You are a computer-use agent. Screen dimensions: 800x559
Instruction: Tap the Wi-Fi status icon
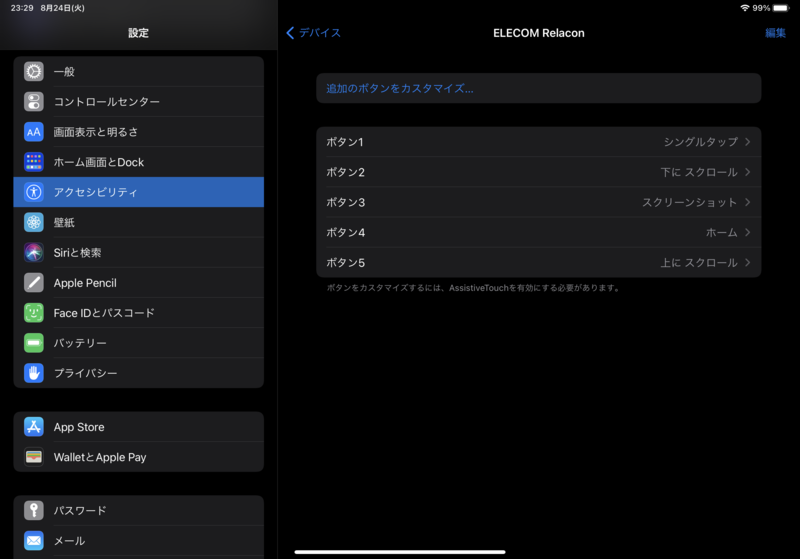pyautogui.click(x=745, y=8)
